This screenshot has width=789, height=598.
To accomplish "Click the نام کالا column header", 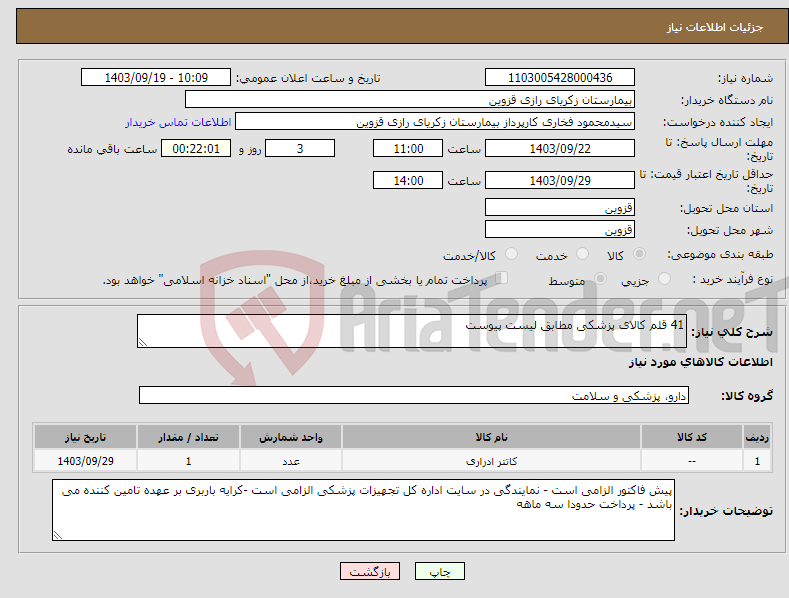I will [x=491, y=437].
